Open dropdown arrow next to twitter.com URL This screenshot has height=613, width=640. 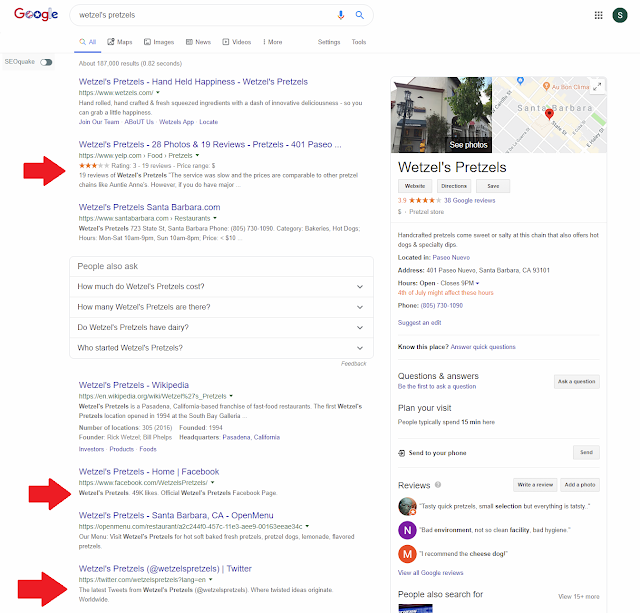coord(211,580)
